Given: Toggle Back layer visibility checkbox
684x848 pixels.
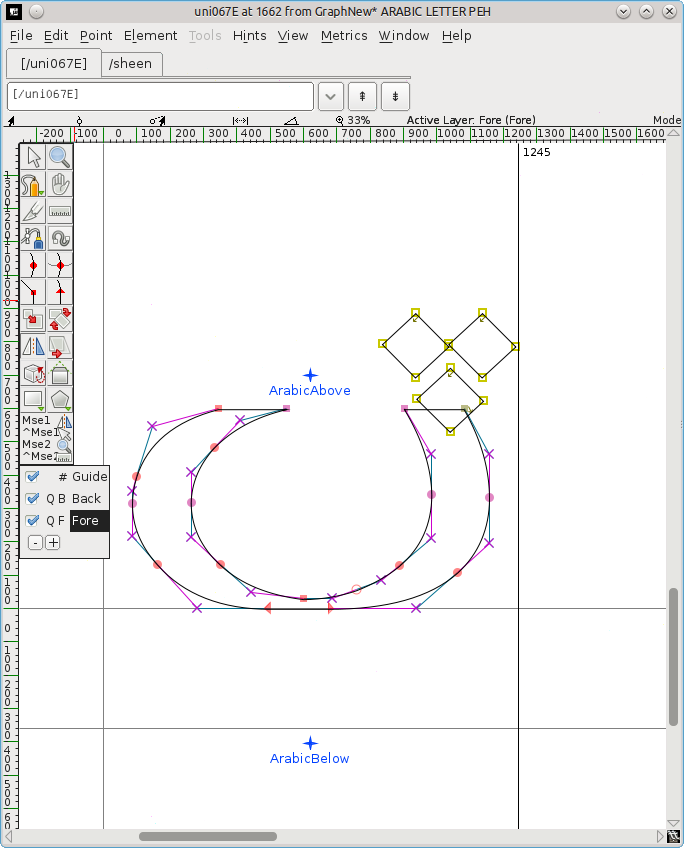Looking at the screenshot, I should tap(33, 499).
